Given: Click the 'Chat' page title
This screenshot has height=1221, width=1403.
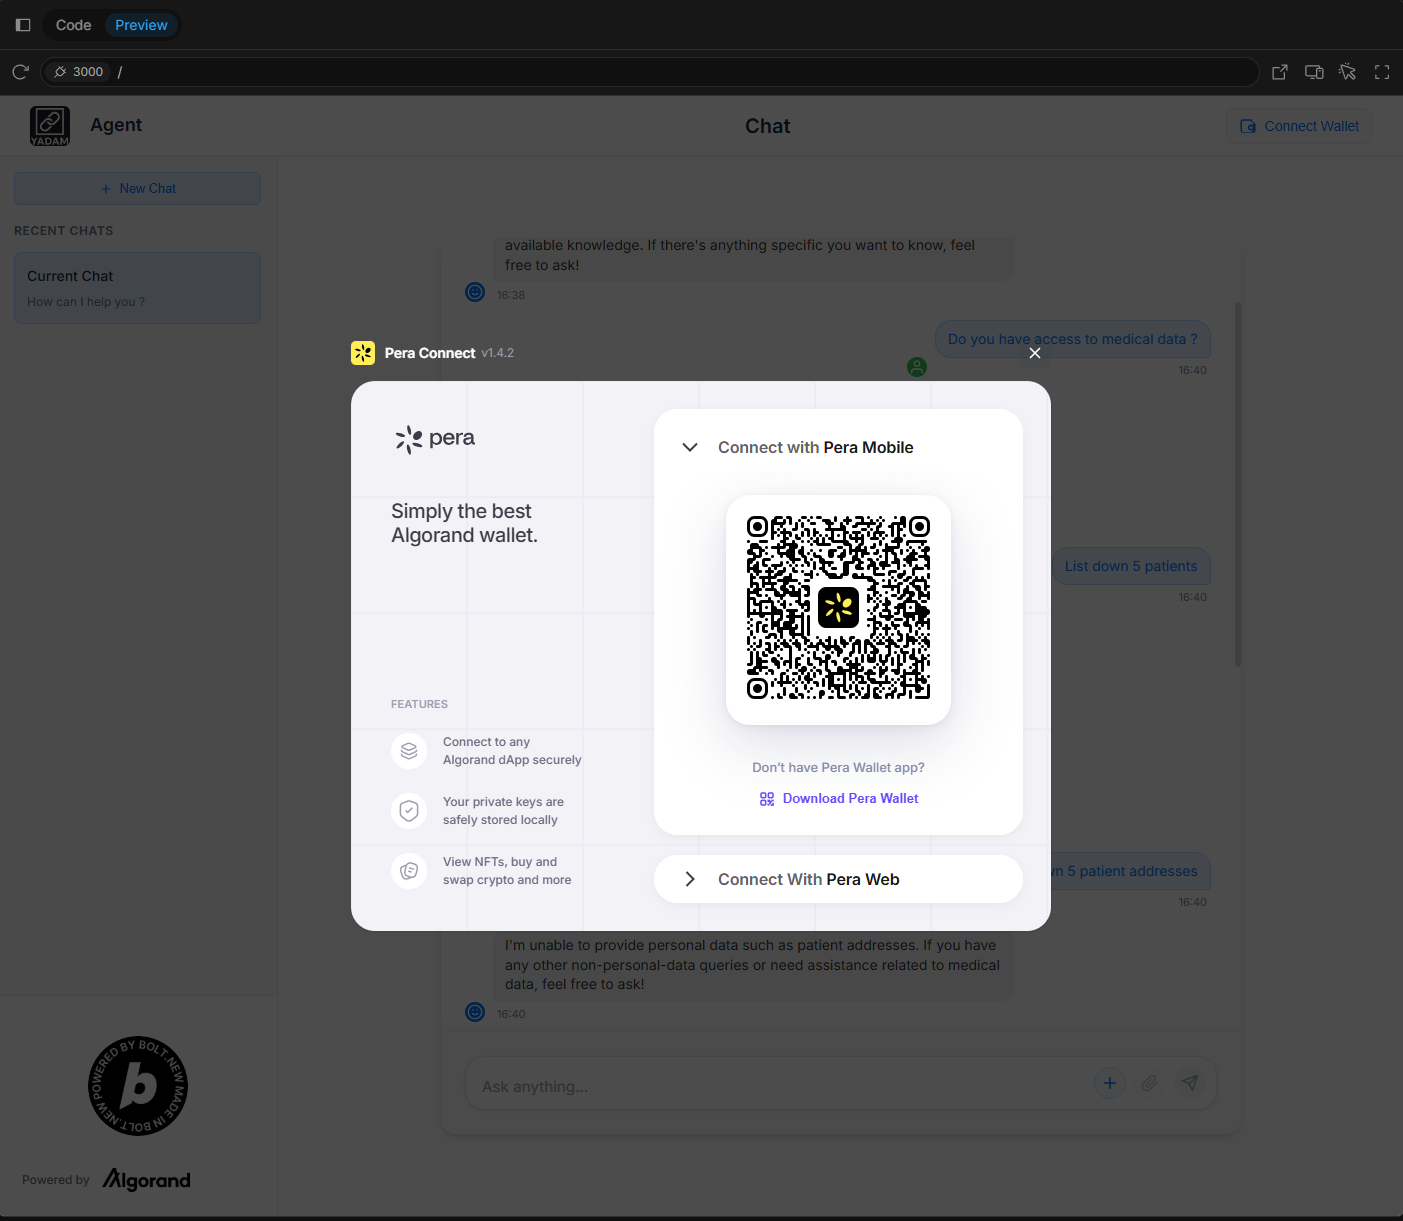Looking at the screenshot, I should pos(767,126).
